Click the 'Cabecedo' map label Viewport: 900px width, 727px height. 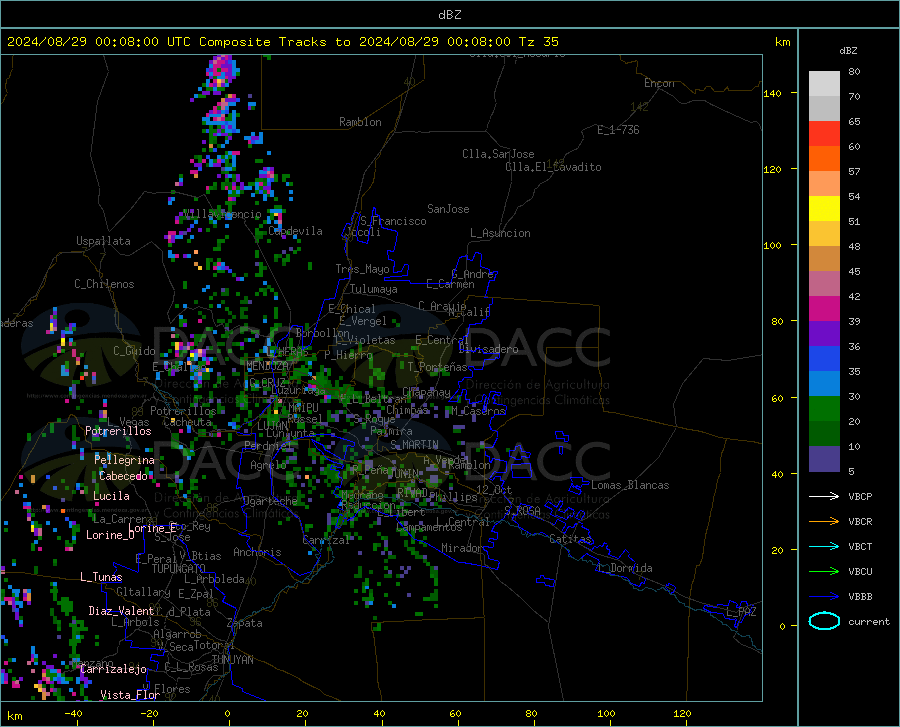(123, 476)
